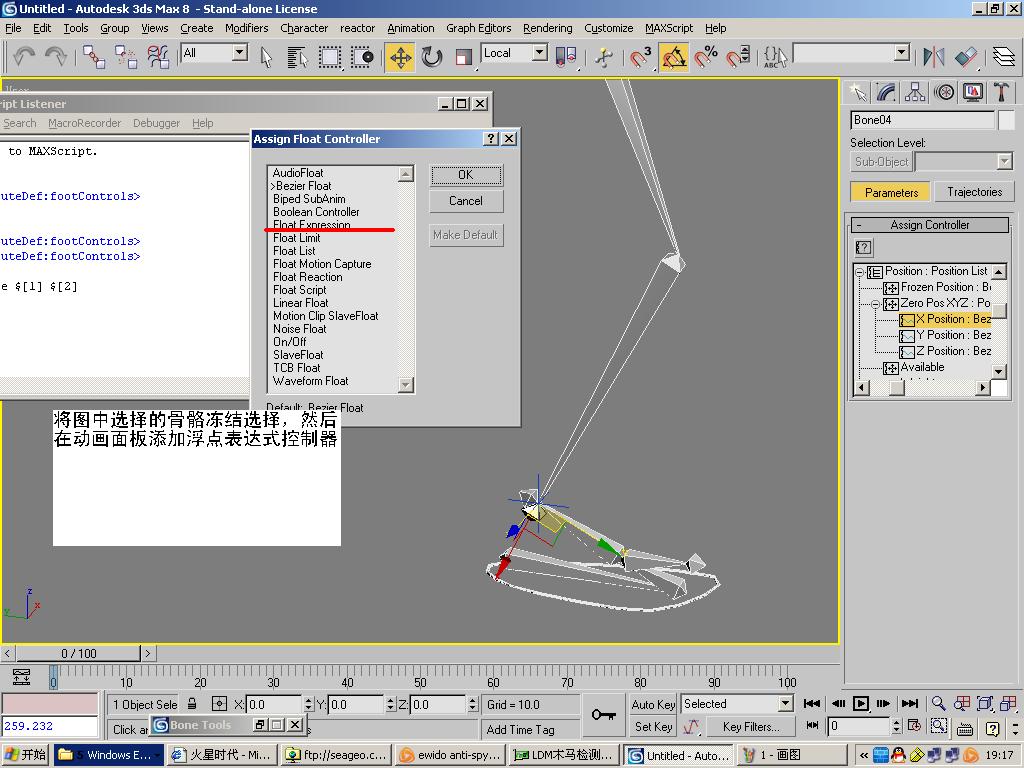
Task: Click the Align tool icon
Action: pos(967,57)
